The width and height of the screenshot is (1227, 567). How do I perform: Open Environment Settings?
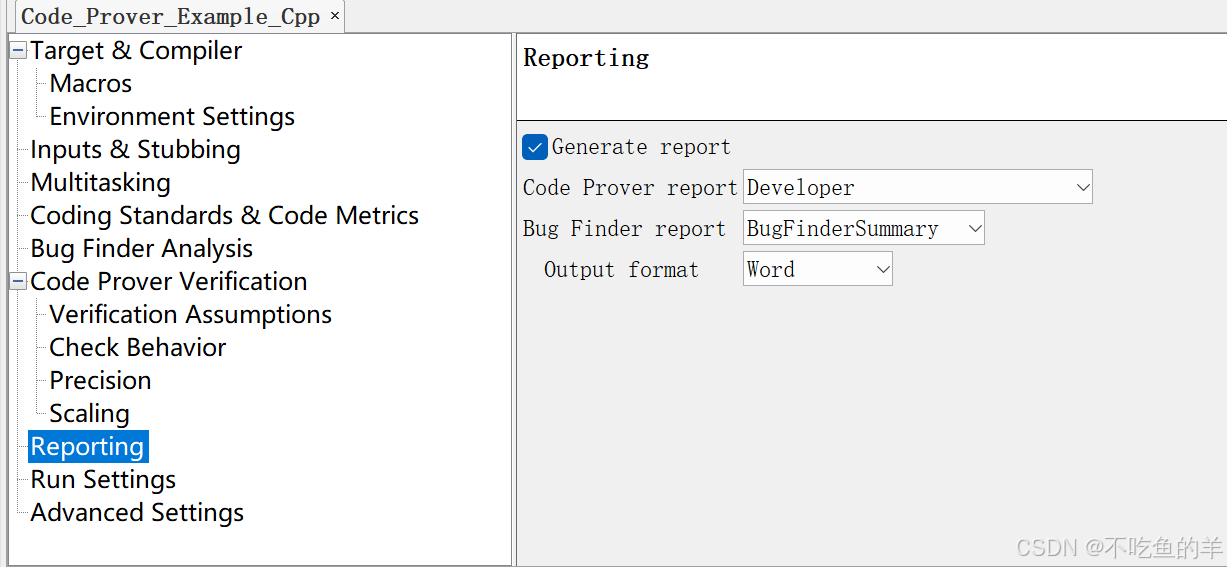point(172,117)
